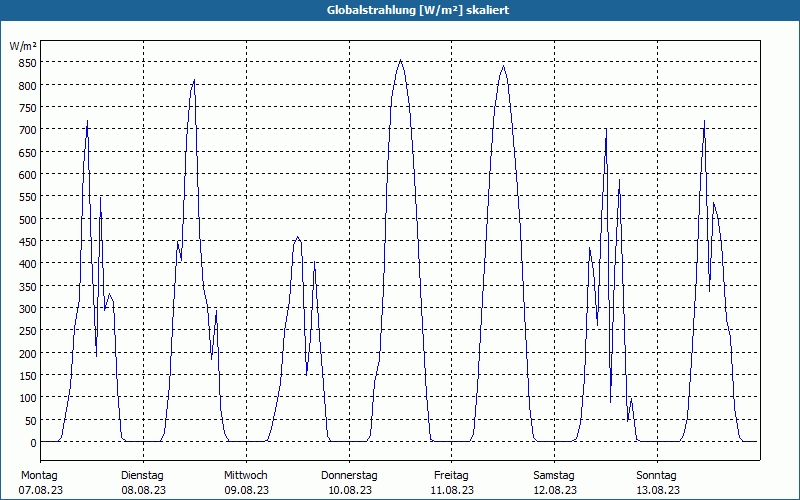Click the 07.08.23 date label
The image size is (800, 500).
pos(41,490)
